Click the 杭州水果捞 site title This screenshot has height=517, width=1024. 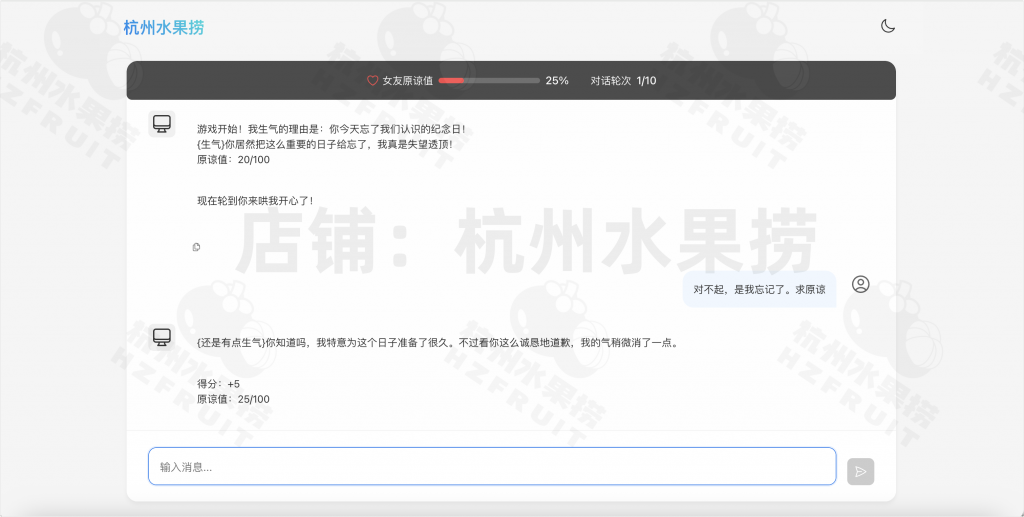tap(163, 27)
